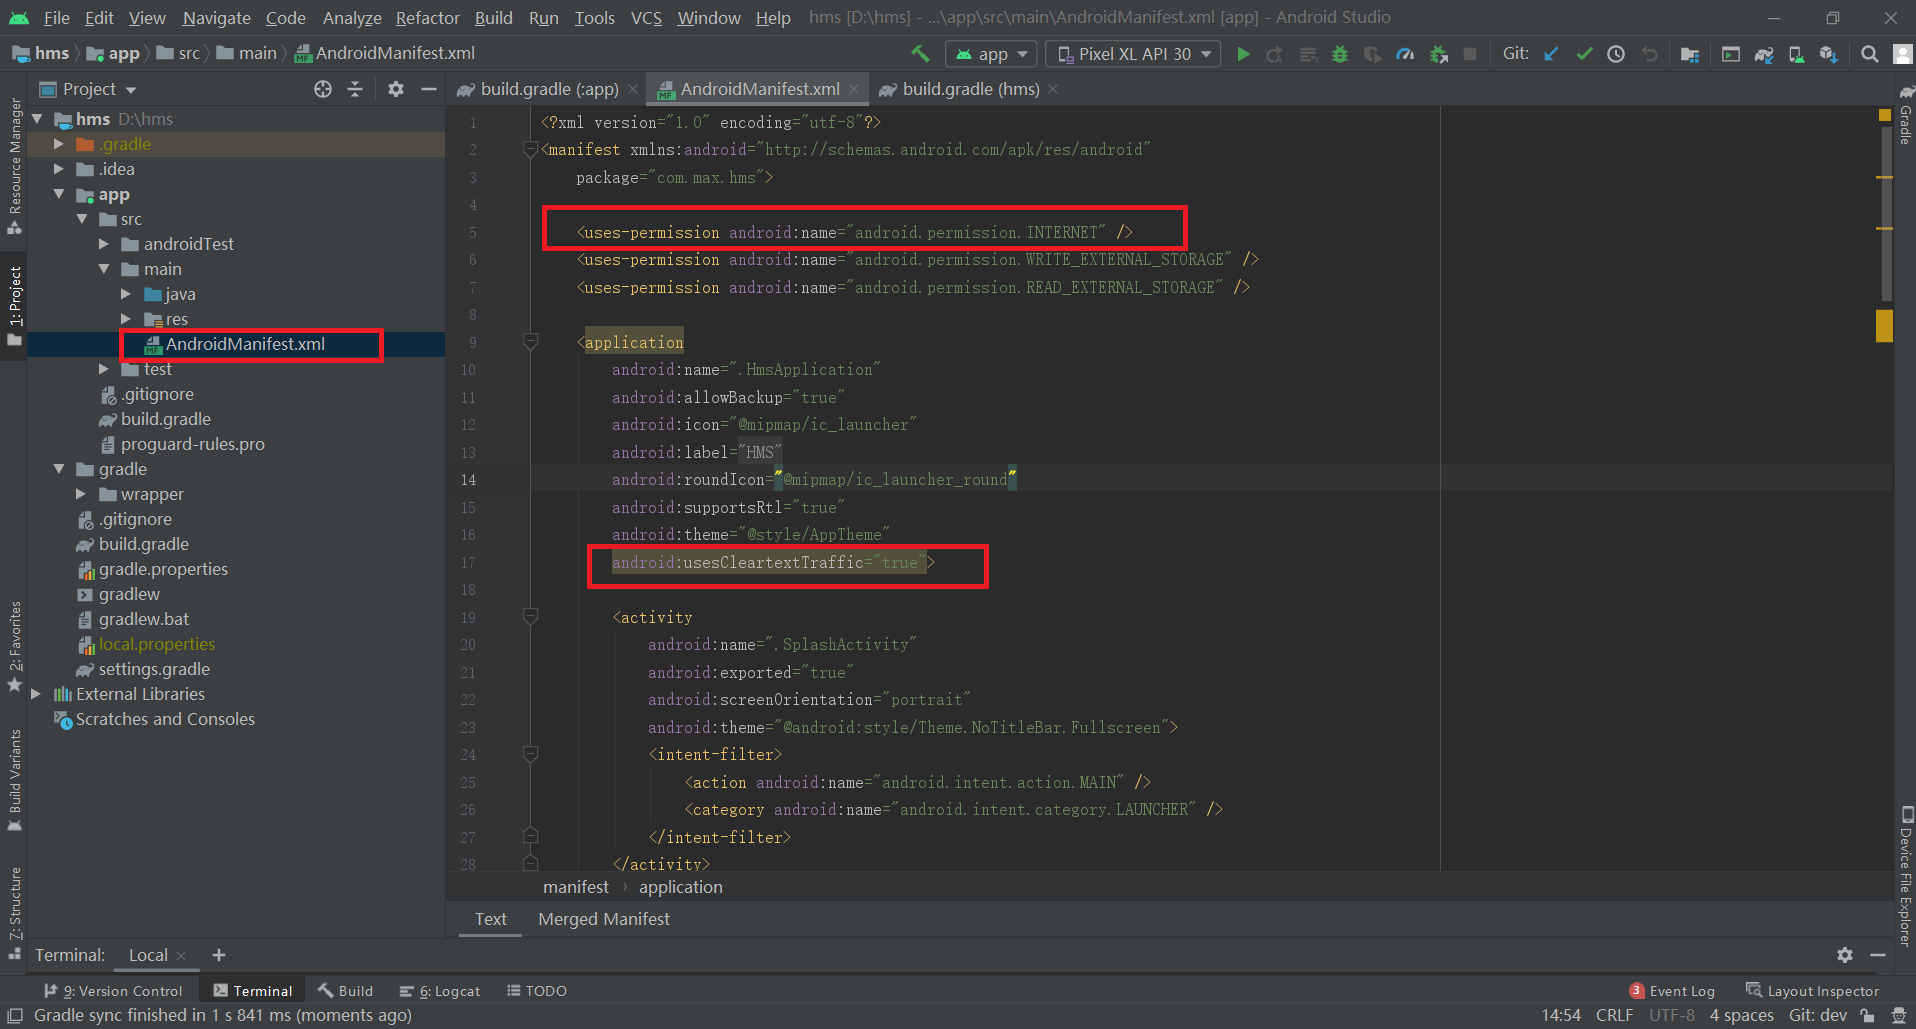This screenshot has width=1916, height=1029.
Task: Start debugging with the bug icon
Action: tap(1340, 54)
